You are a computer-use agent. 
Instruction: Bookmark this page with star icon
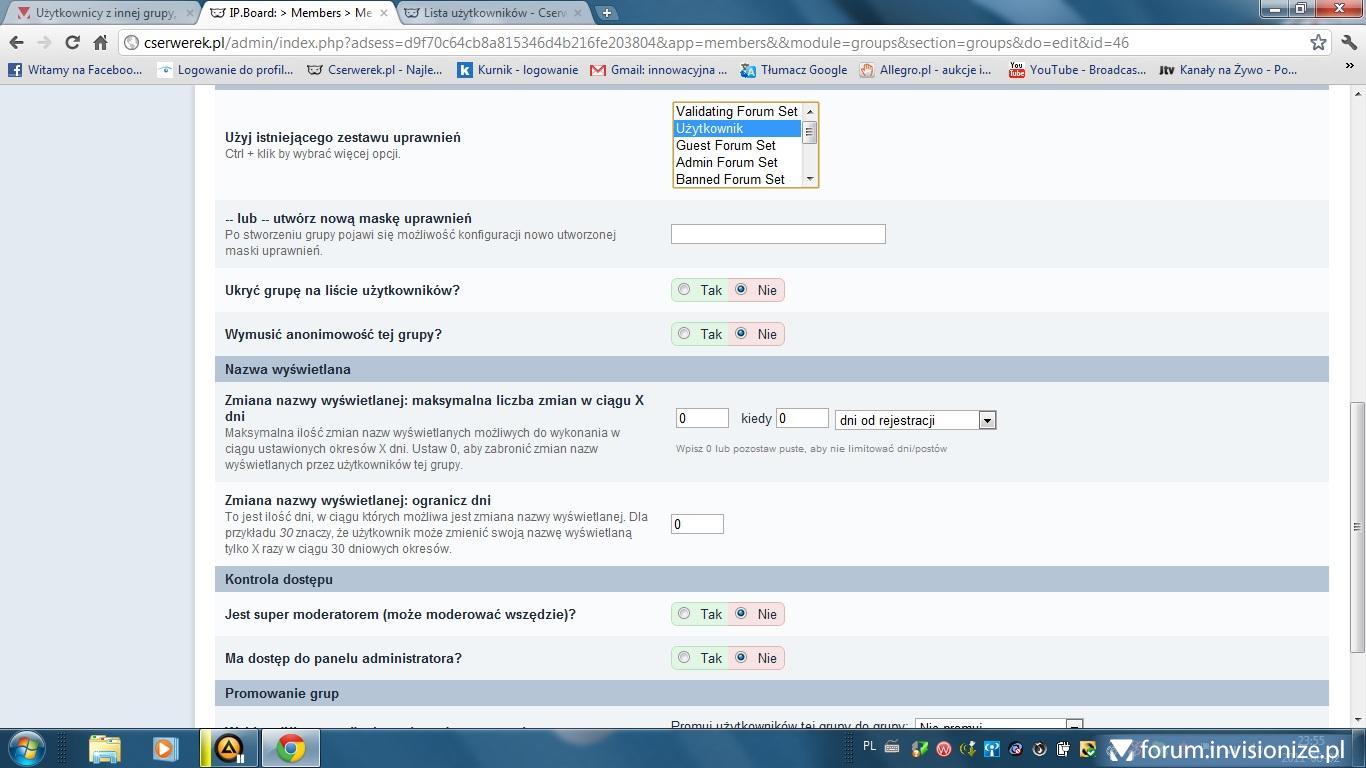1318,42
